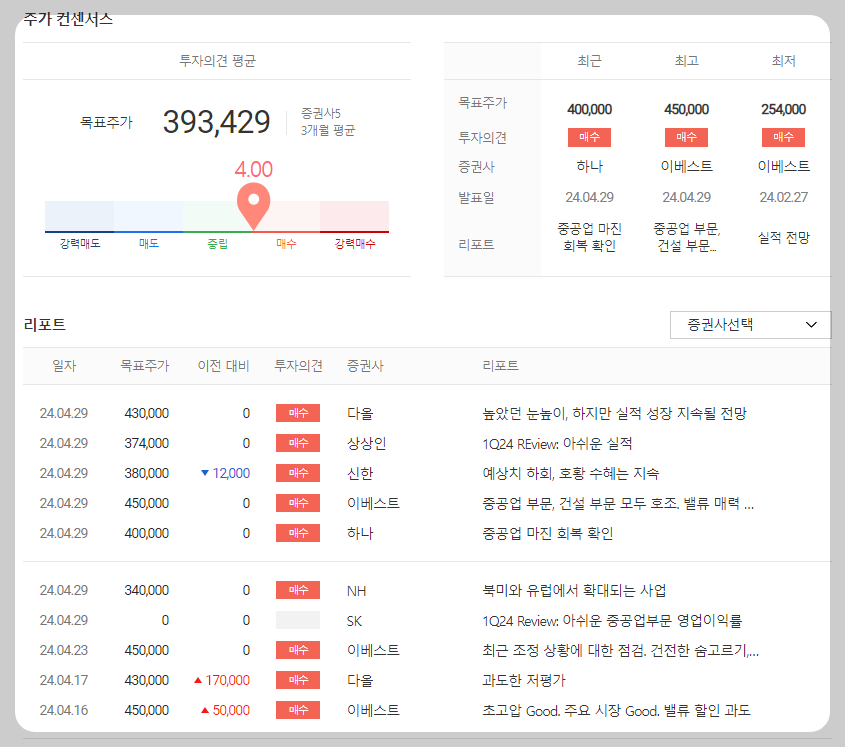Click 상상인 broker name in report table
Screen dimensions: 845x747
(366, 444)
